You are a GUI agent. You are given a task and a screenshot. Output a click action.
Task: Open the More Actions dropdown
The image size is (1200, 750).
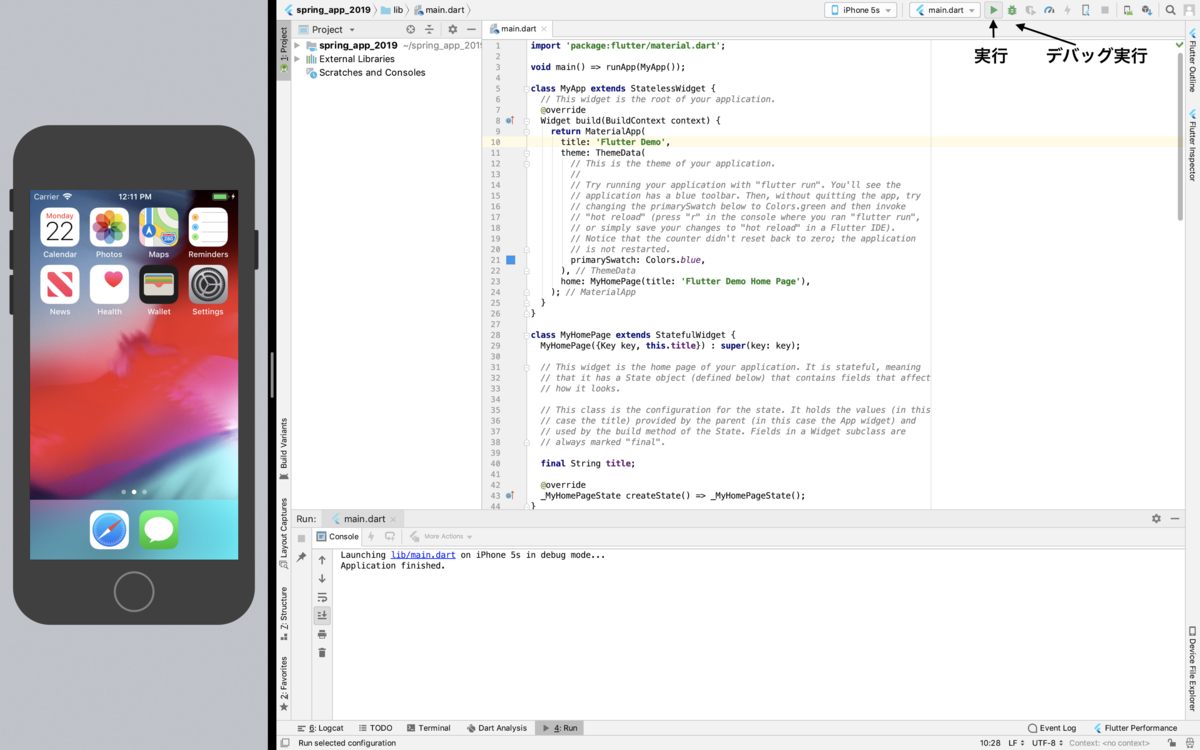441,537
